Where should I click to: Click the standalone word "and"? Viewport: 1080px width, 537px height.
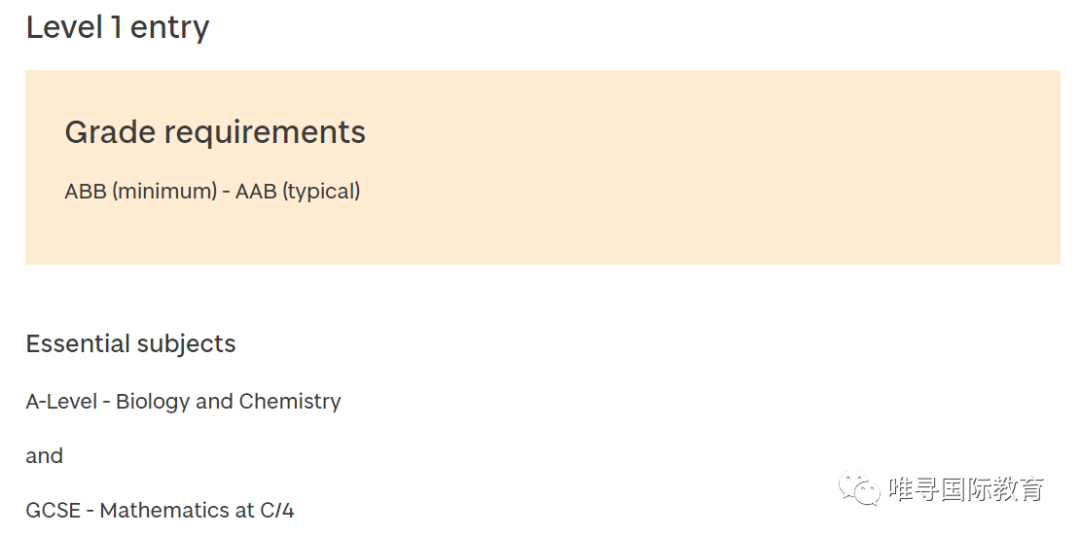coord(44,456)
